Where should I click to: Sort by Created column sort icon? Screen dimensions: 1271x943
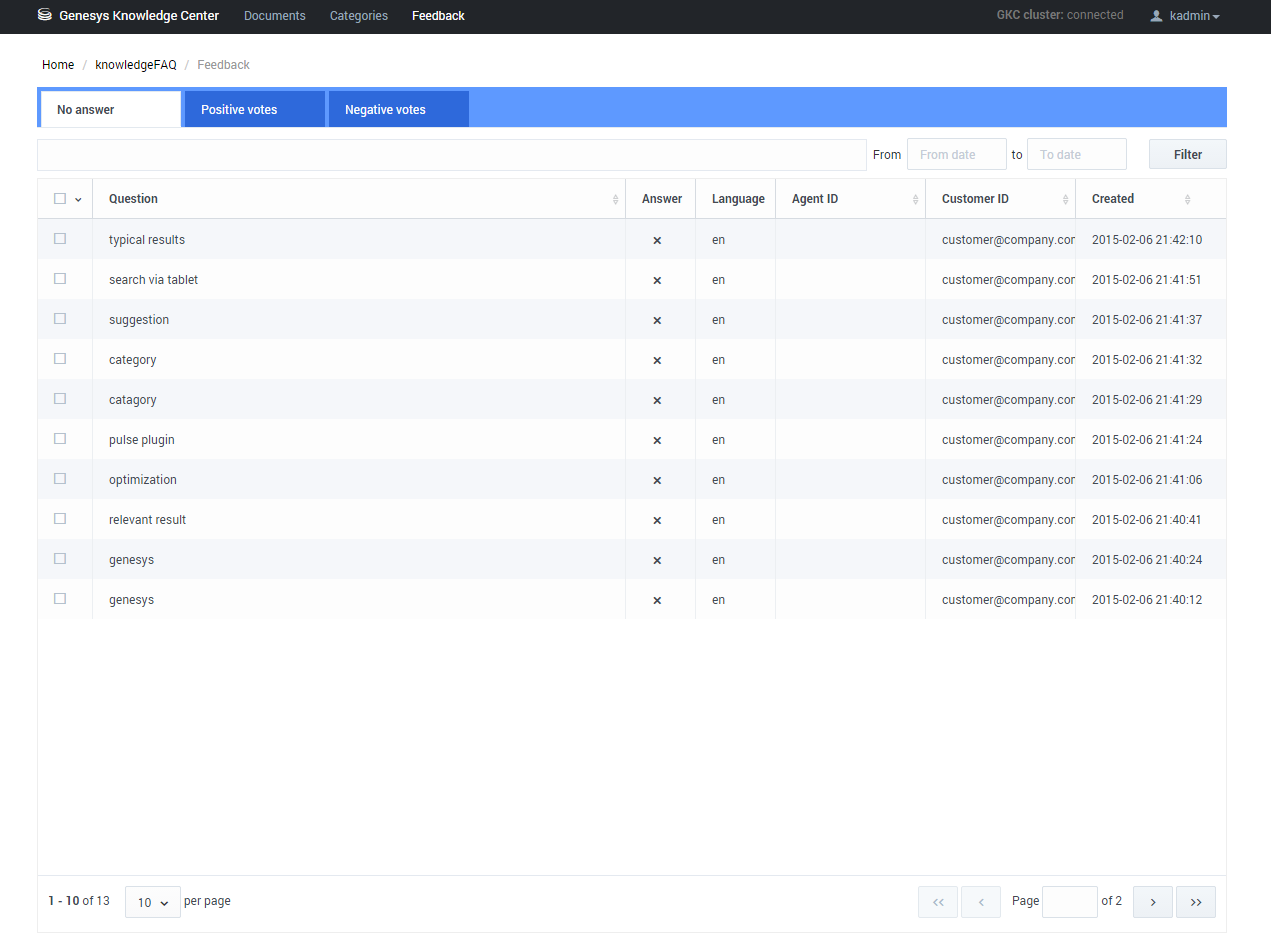tap(1187, 200)
